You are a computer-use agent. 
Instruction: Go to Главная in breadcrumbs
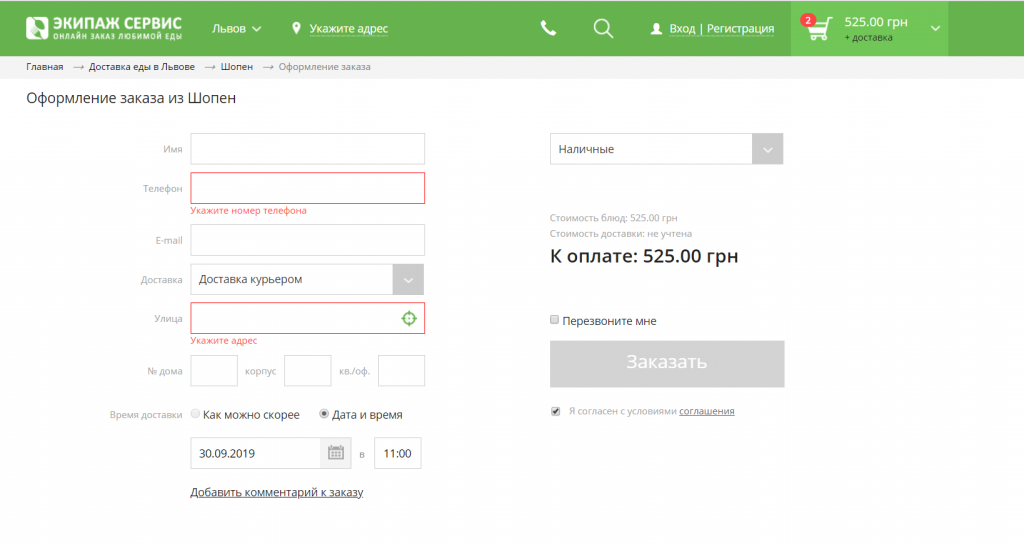click(x=44, y=67)
